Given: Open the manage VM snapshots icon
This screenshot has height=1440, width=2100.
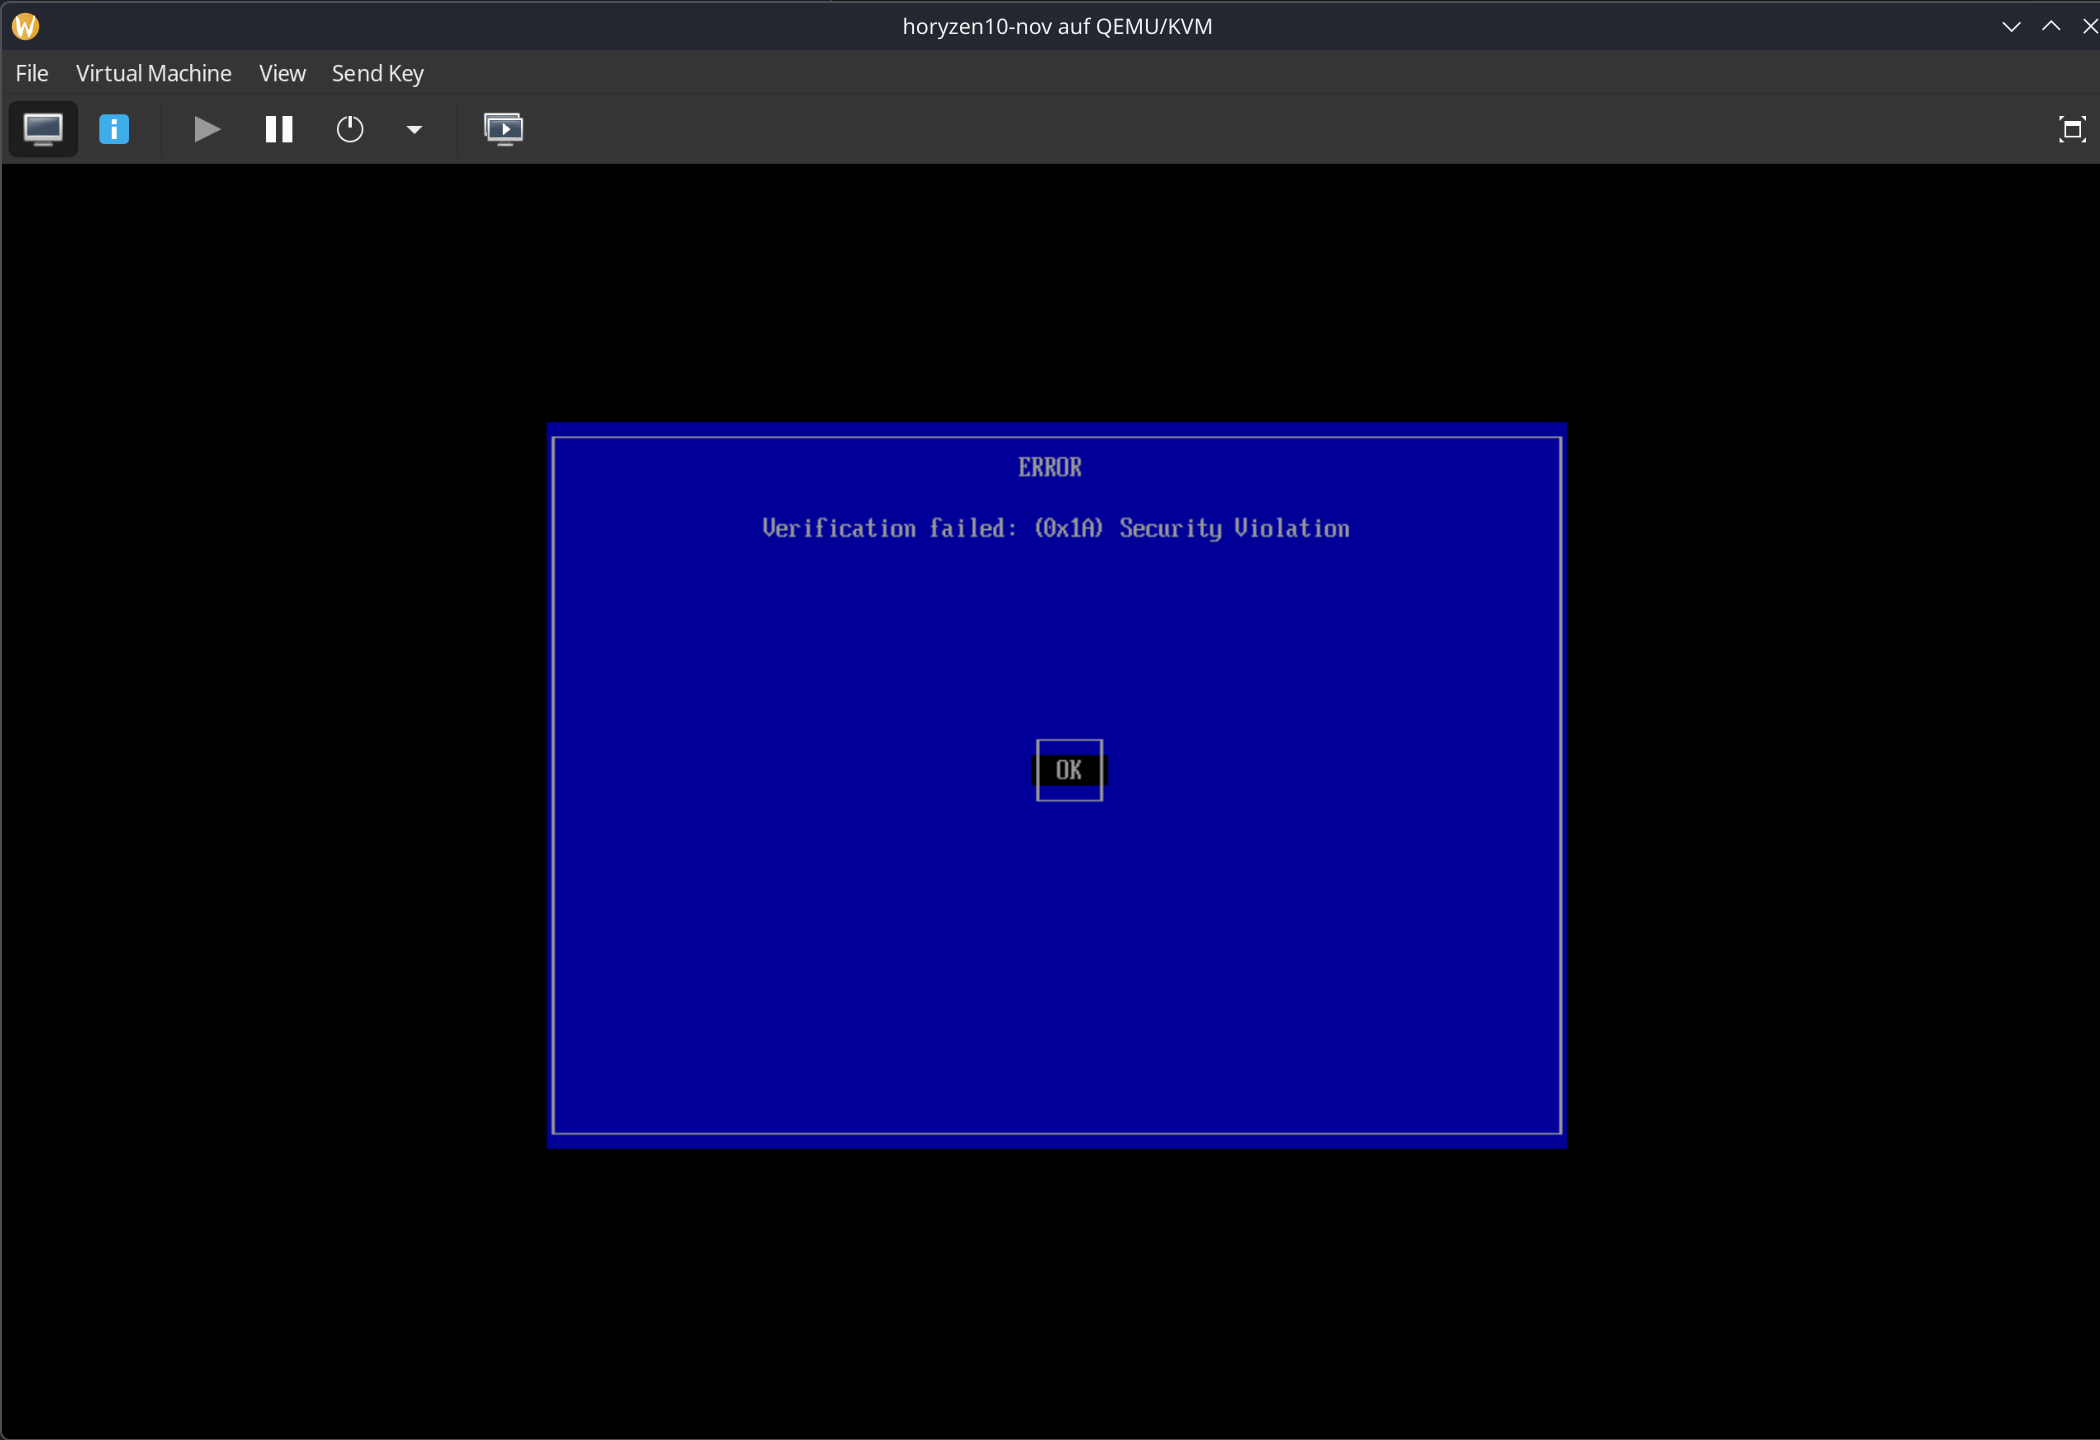Looking at the screenshot, I should pyautogui.click(x=503, y=129).
